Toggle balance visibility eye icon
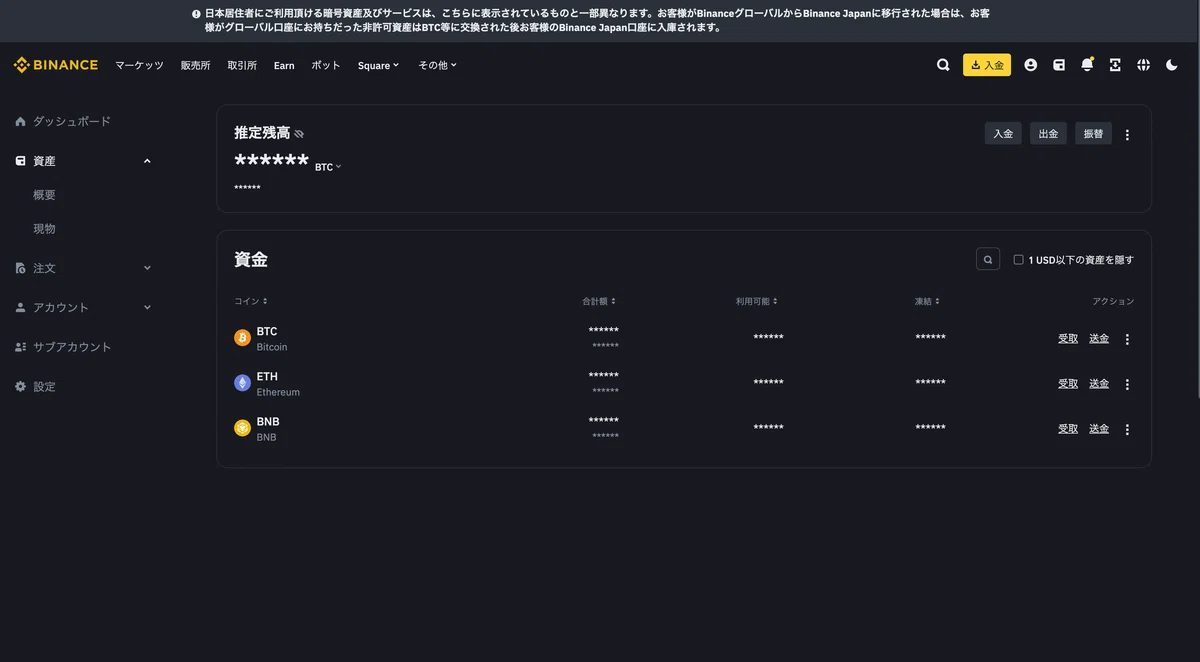This screenshot has width=1200, height=662. click(299, 133)
